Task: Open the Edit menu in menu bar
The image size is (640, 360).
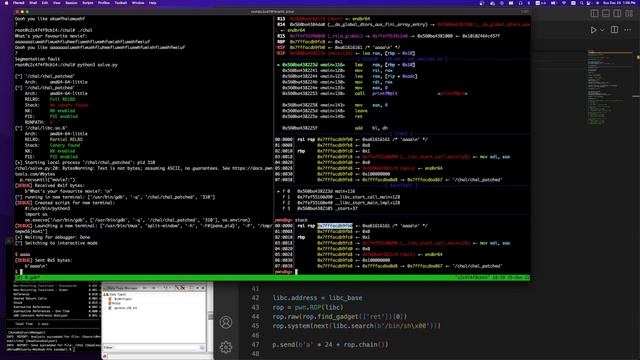Action: [x=45, y=3]
